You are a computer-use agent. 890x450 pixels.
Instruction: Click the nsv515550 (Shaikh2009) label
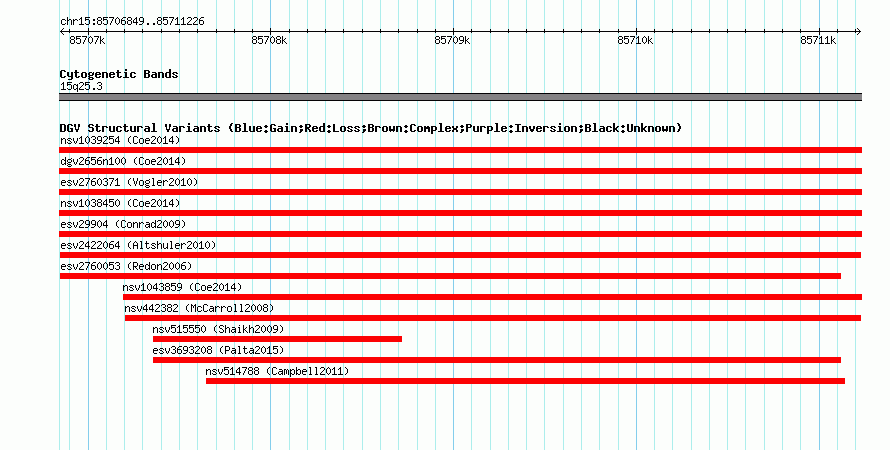(x=218, y=329)
